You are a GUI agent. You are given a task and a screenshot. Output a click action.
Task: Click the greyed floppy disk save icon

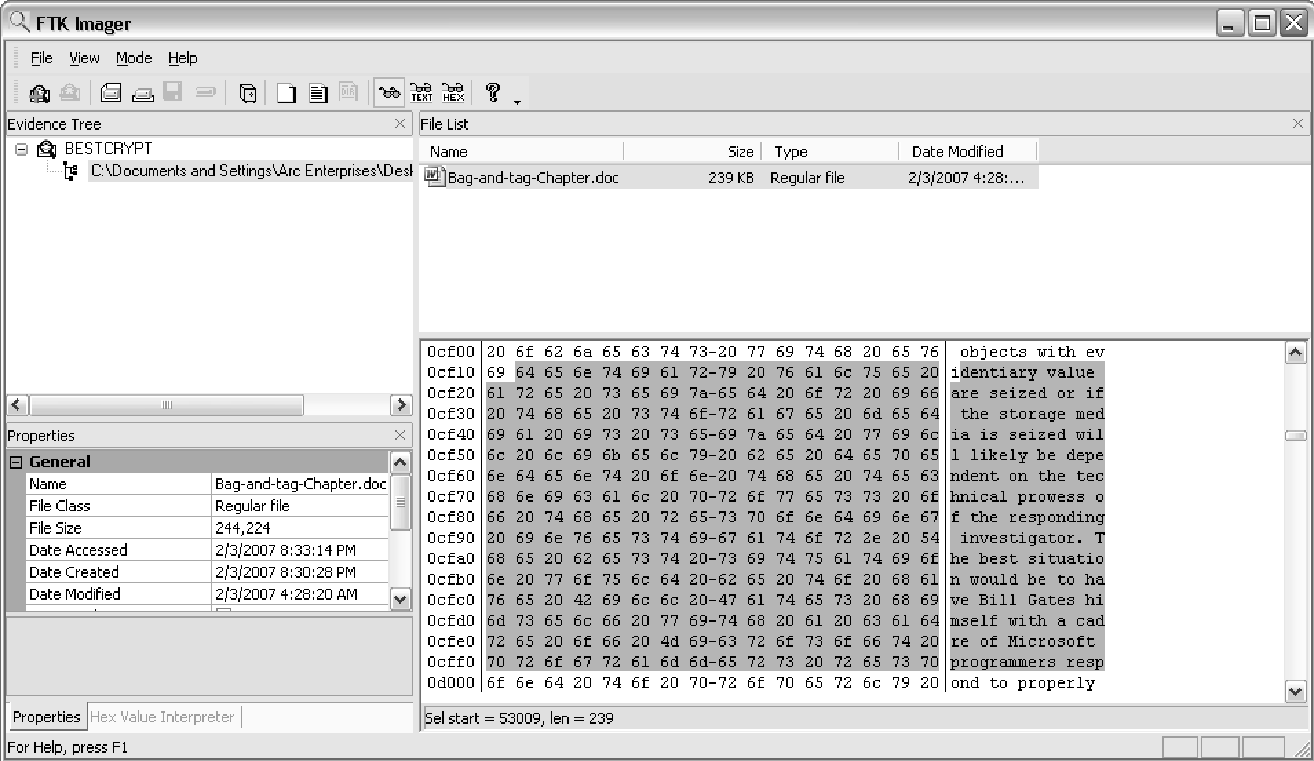(x=173, y=93)
